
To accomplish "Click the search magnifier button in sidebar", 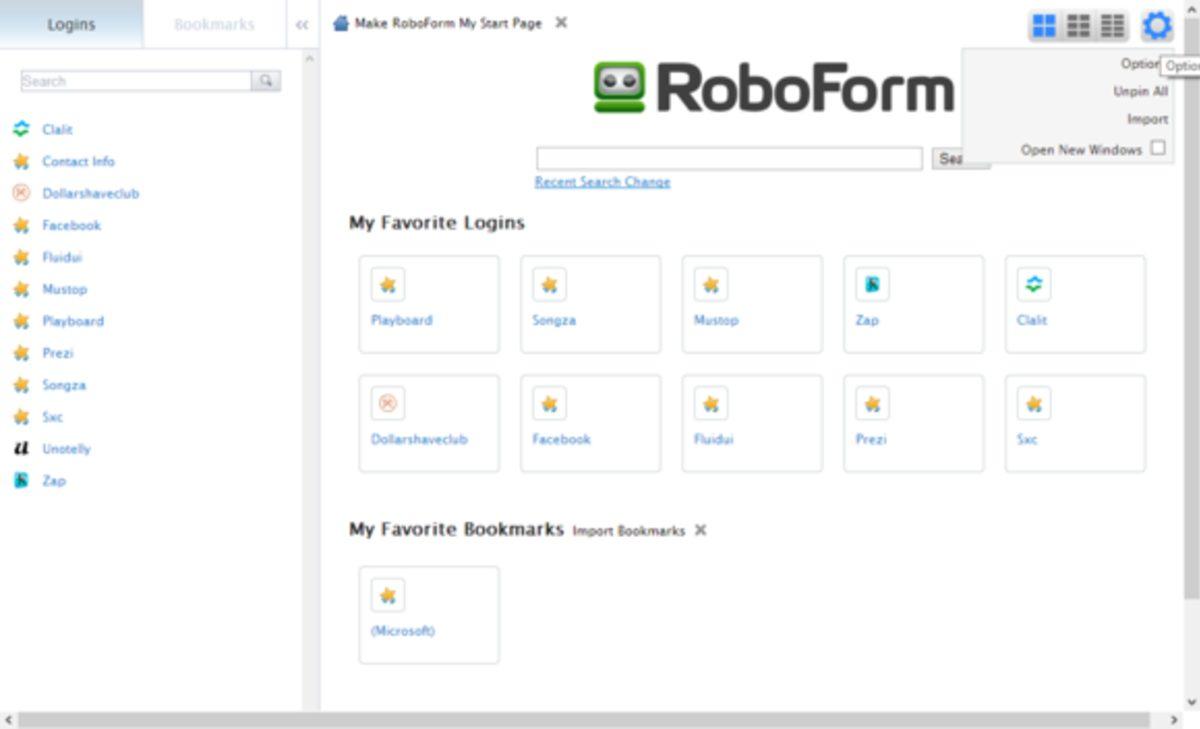I will (x=266, y=81).
